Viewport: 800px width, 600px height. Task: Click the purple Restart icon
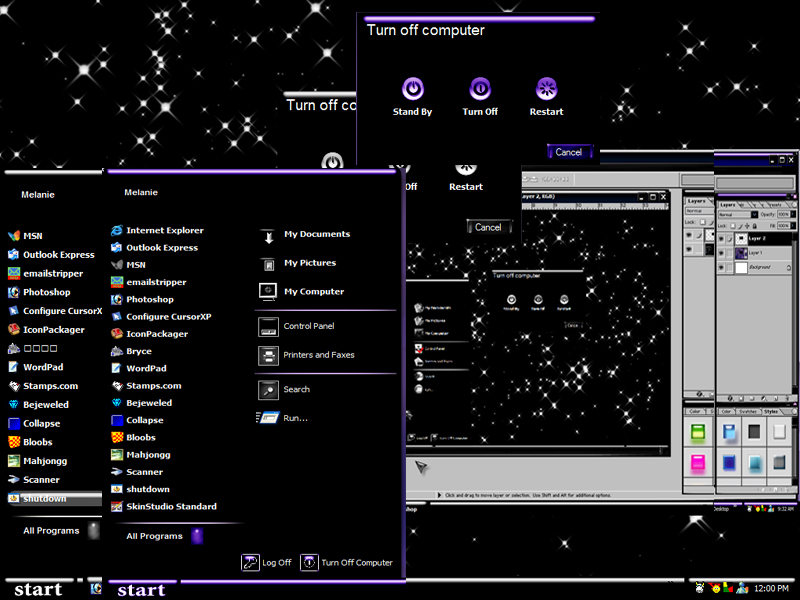click(x=546, y=89)
